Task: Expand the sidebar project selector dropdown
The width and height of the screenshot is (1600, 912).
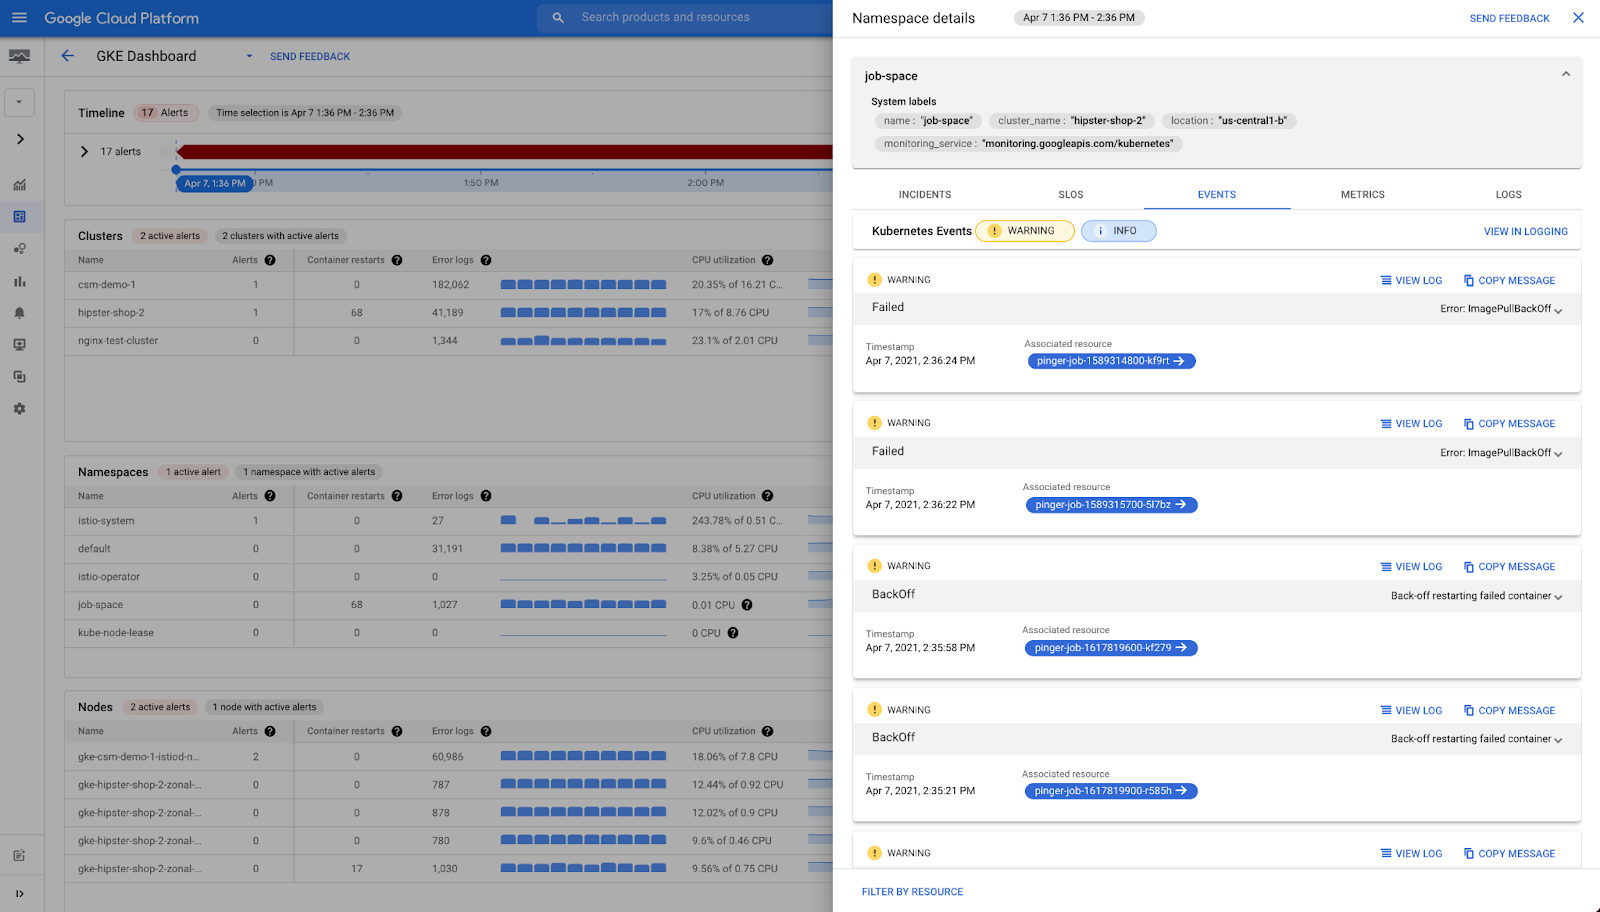Action: click(19, 101)
